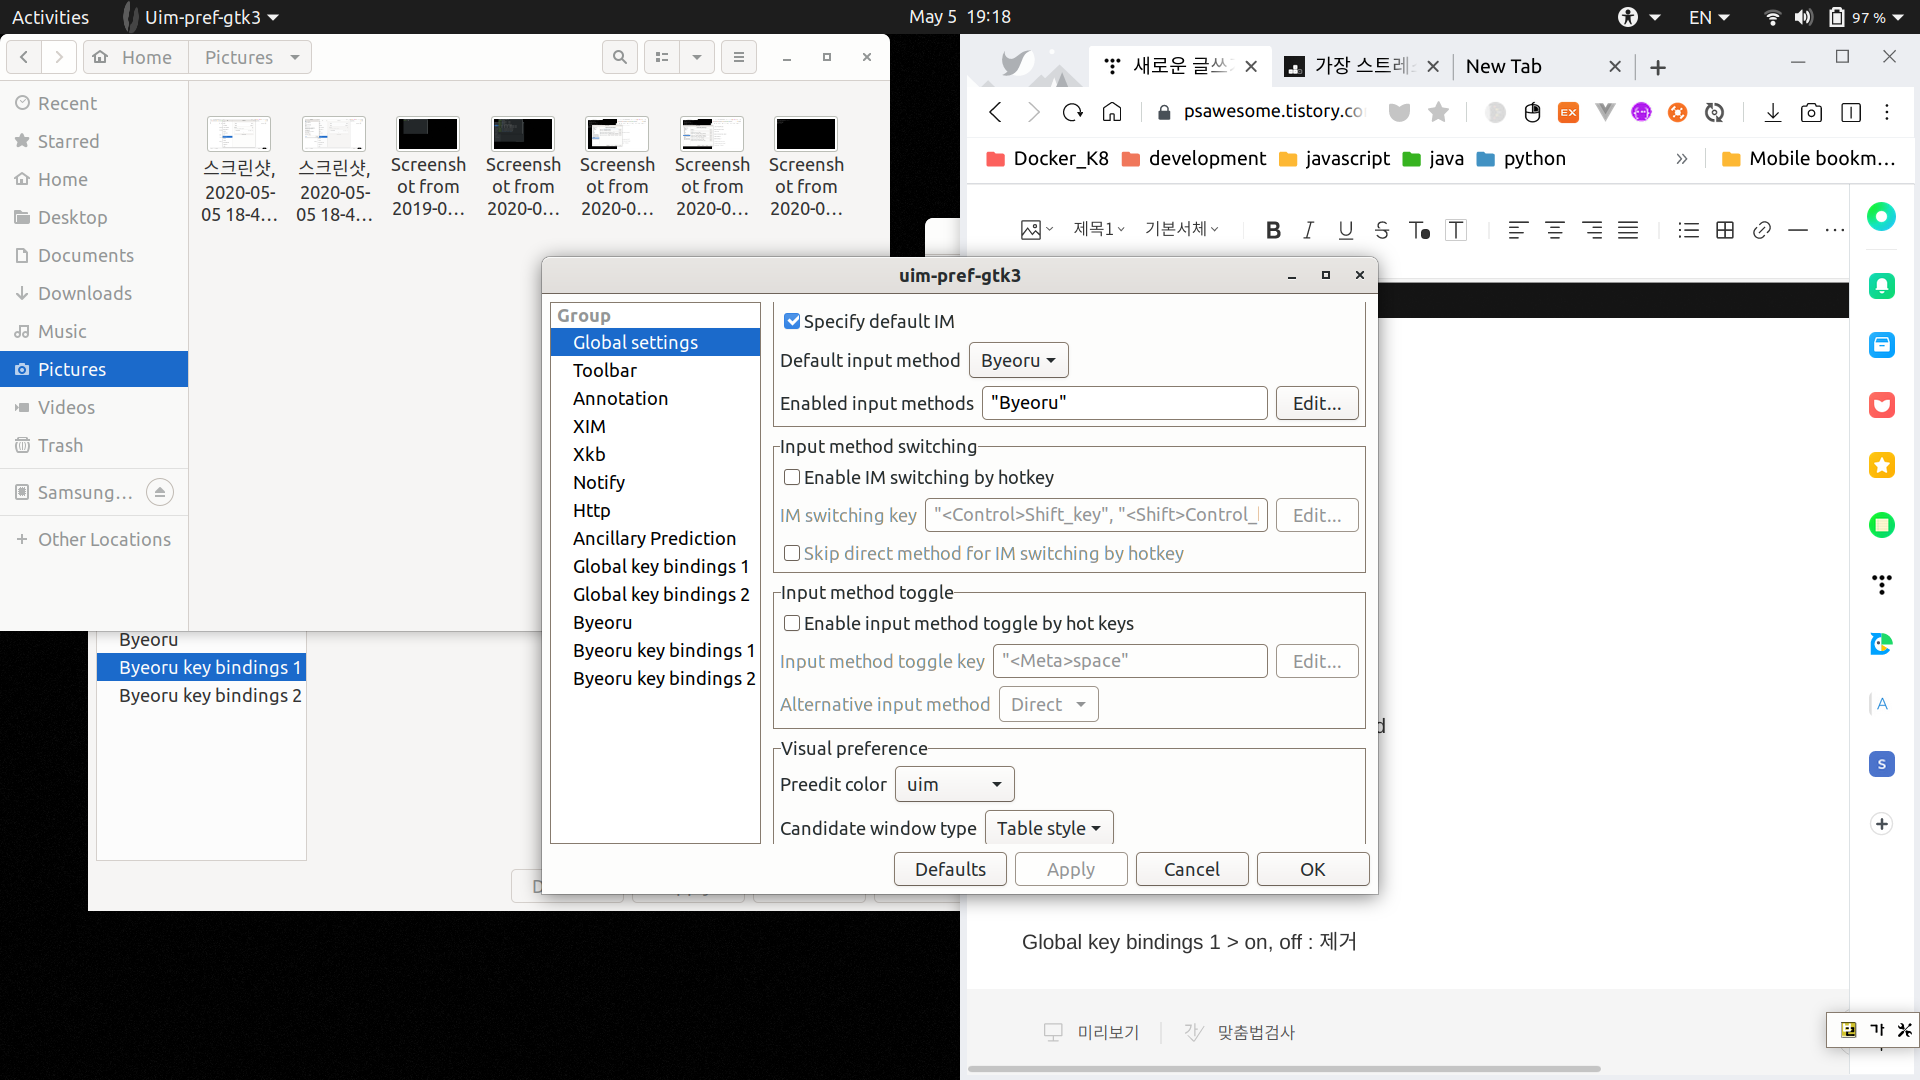Click the search icon in Files
The height and width of the screenshot is (1080, 1920).
coord(620,57)
